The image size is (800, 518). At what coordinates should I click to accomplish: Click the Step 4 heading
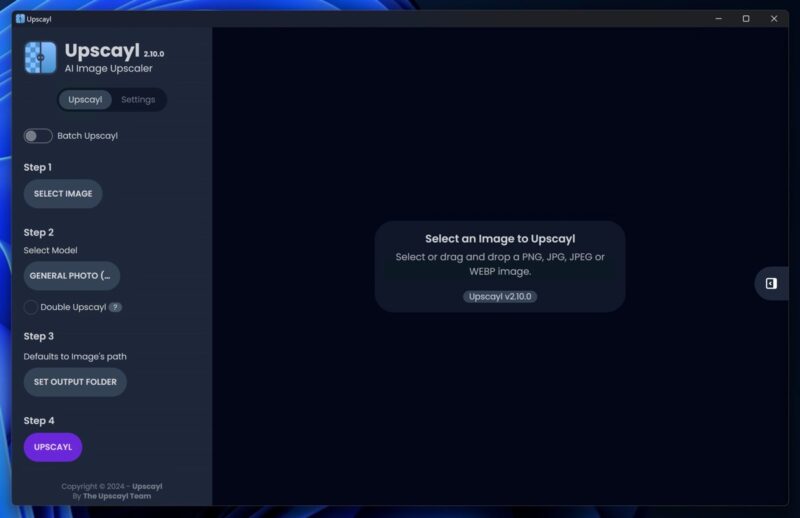(39, 421)
